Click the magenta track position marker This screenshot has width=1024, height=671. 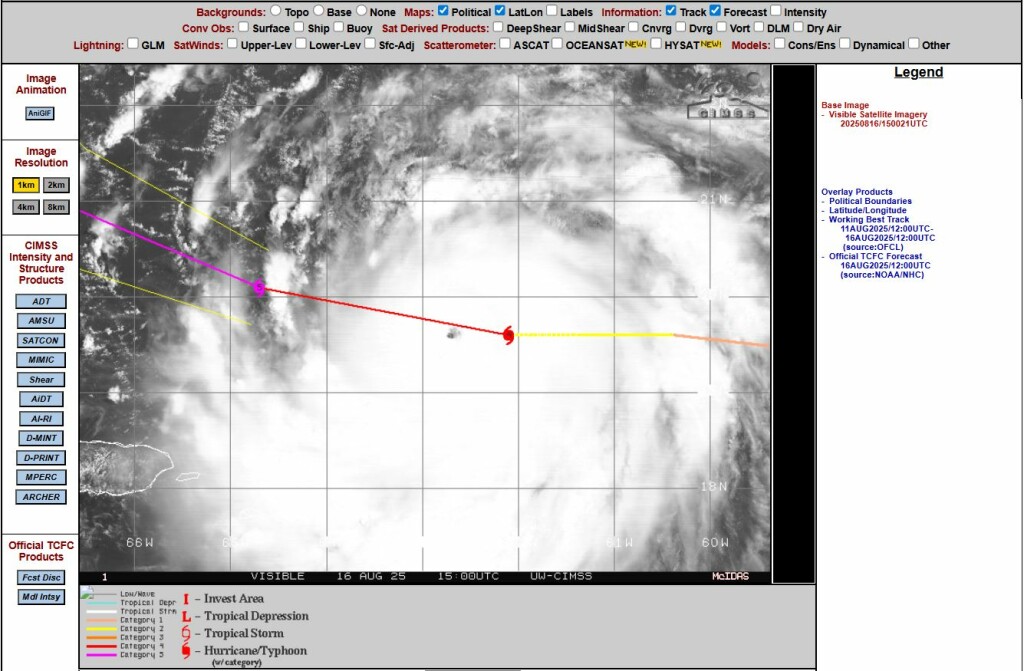tap(259, 288)
